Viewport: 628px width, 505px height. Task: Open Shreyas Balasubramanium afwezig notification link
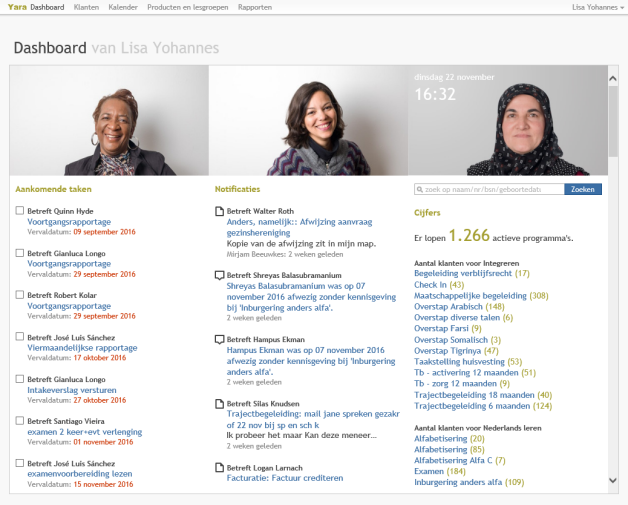coord(311,297)
